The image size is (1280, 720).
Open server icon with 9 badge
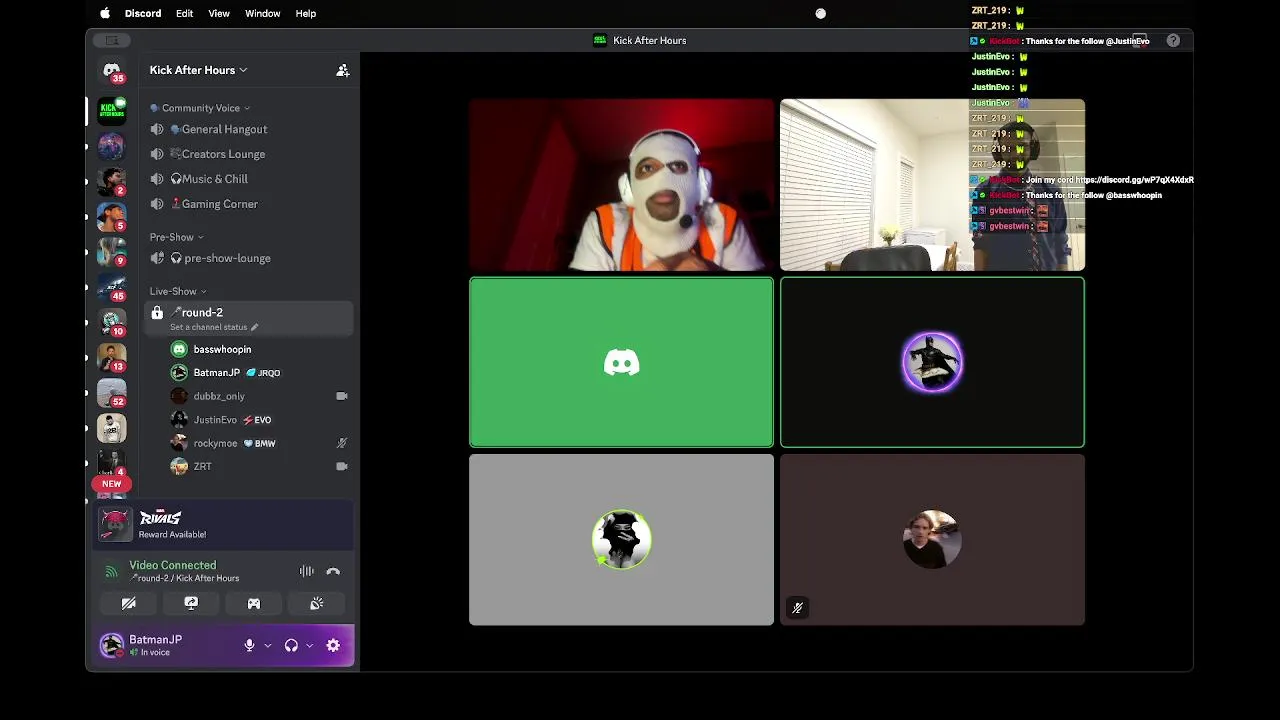tap(111, 253)
